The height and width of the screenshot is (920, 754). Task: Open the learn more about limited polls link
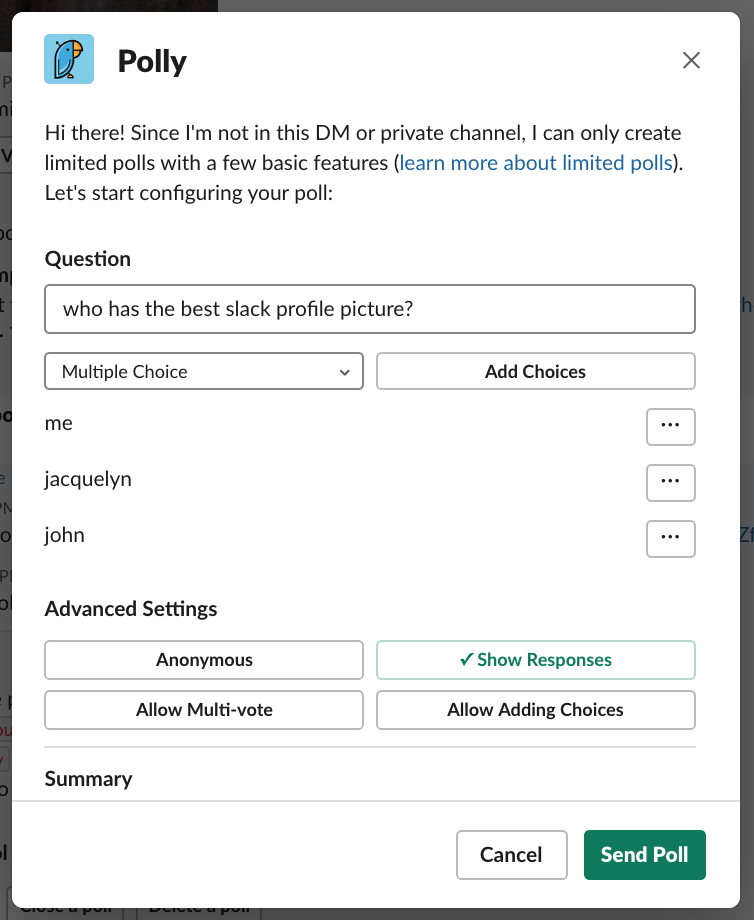(536, 163)
